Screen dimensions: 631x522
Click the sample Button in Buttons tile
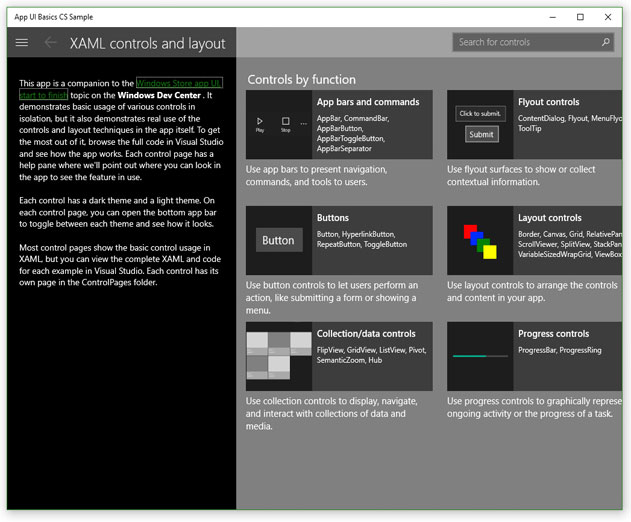coord(279,240)
